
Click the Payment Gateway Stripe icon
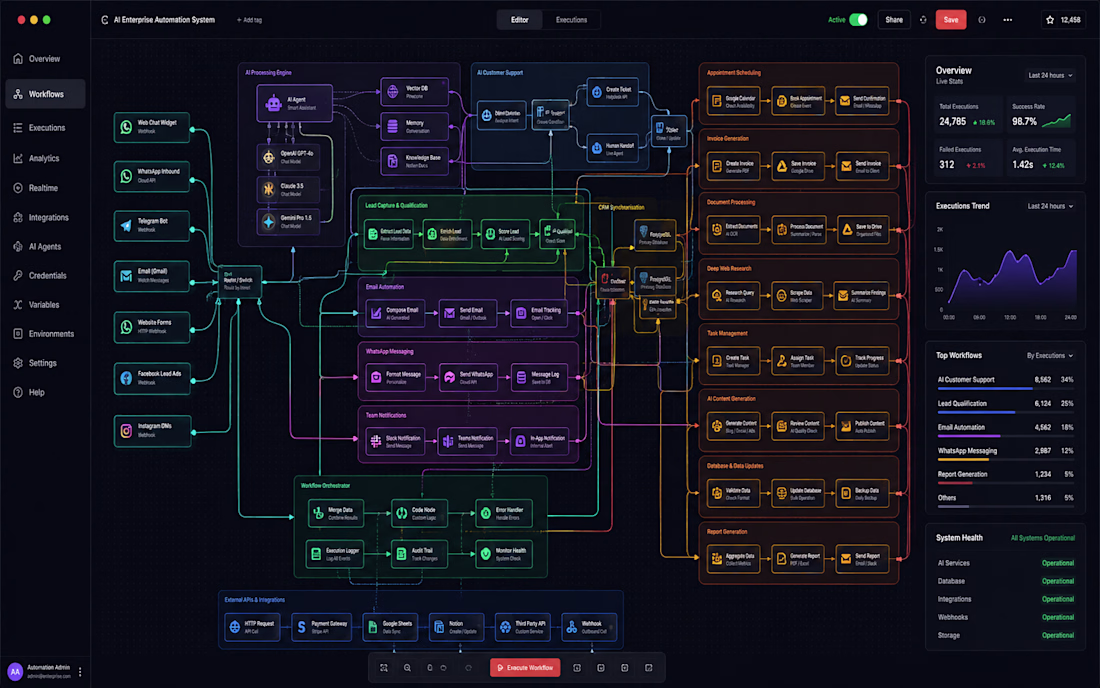pyautogui.click(x=302, y=627)
